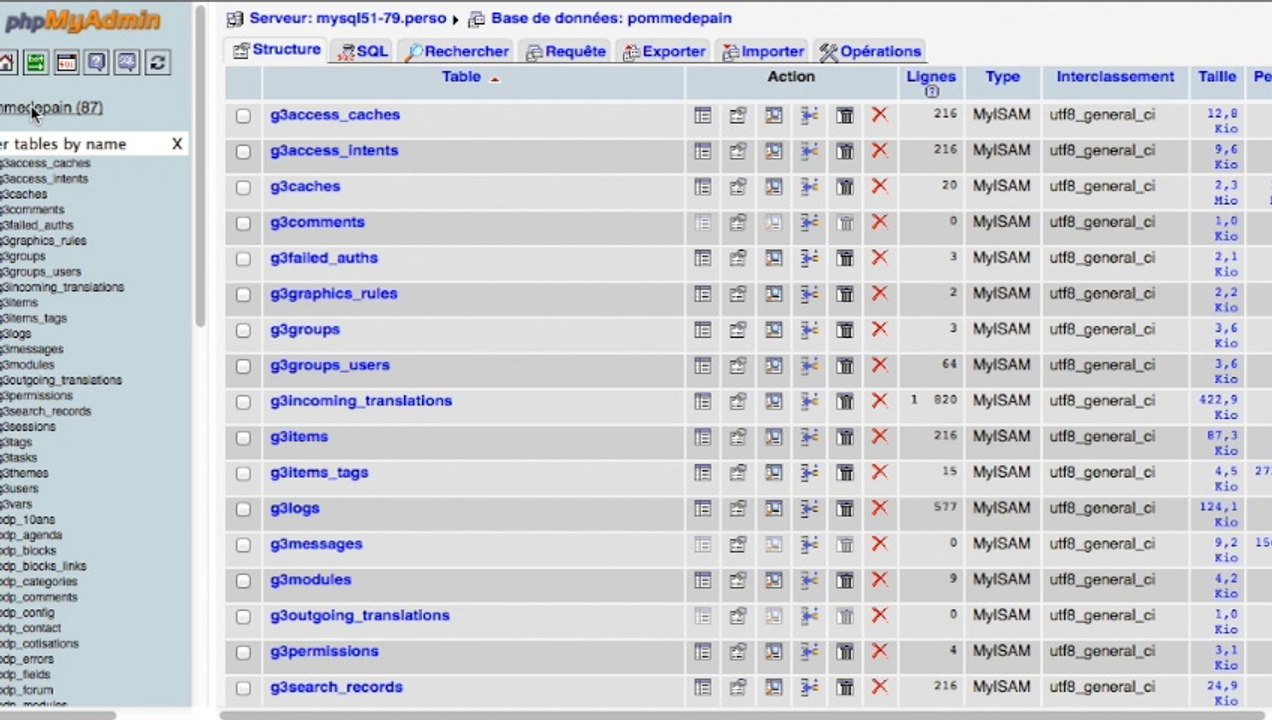1272x720 pixels.
Task: Drop the g3groups table with red X
Action: click(879, 330)
